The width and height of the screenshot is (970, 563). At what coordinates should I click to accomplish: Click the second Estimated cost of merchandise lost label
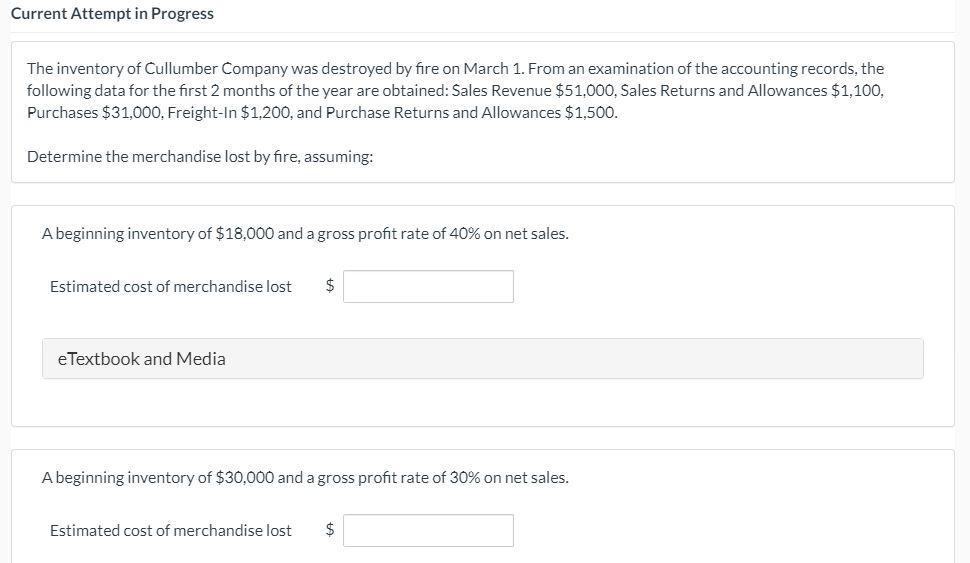pos(171,530)
